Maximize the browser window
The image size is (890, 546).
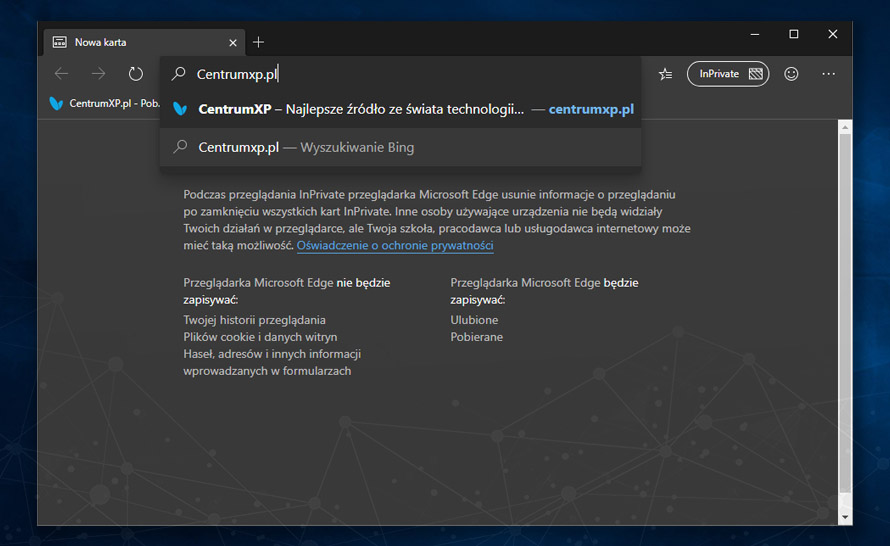(x=794, y=34)
